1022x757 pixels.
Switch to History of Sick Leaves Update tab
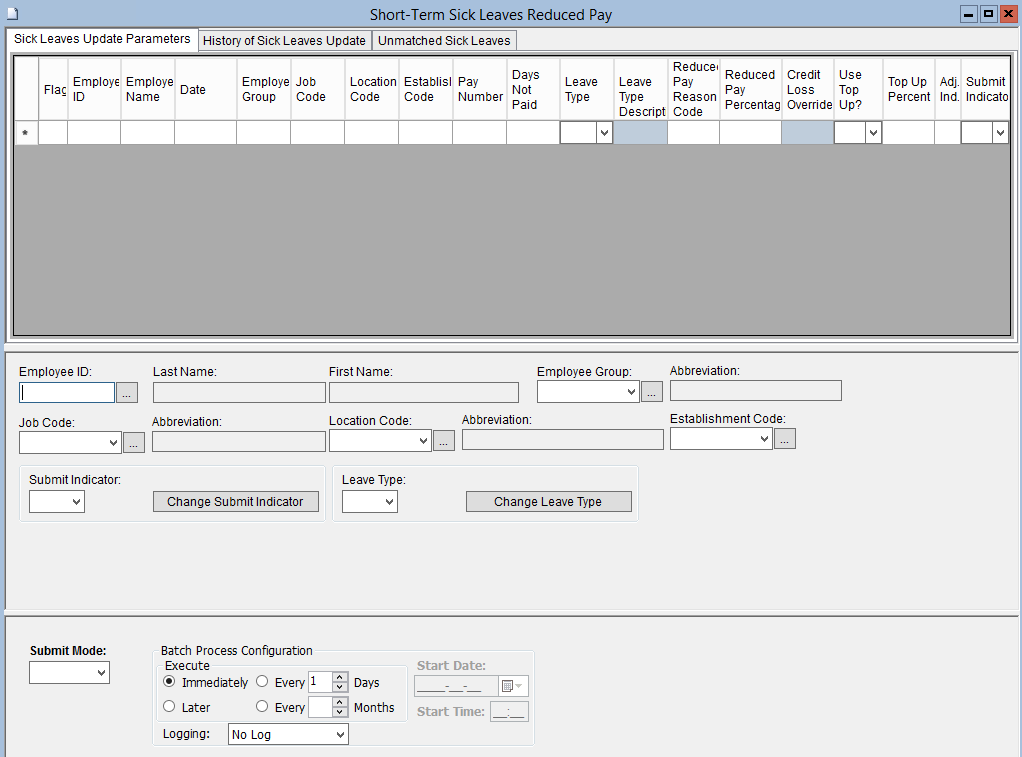coord(284,41)
